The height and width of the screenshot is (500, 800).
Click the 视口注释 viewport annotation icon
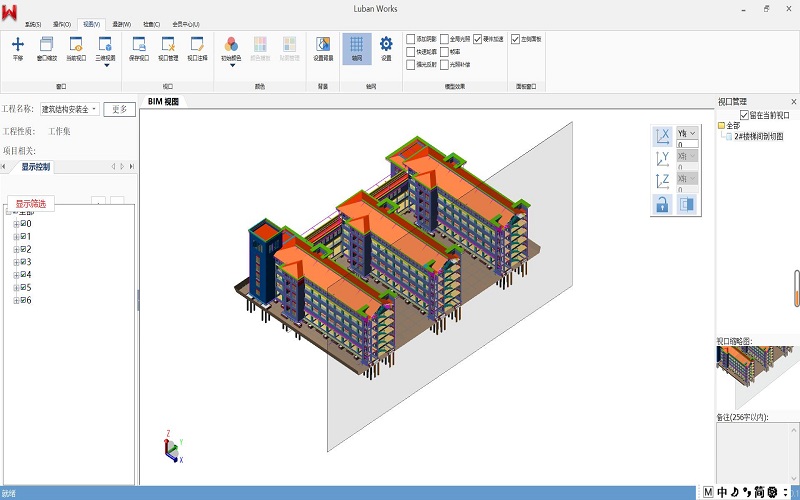pos(197,44)
